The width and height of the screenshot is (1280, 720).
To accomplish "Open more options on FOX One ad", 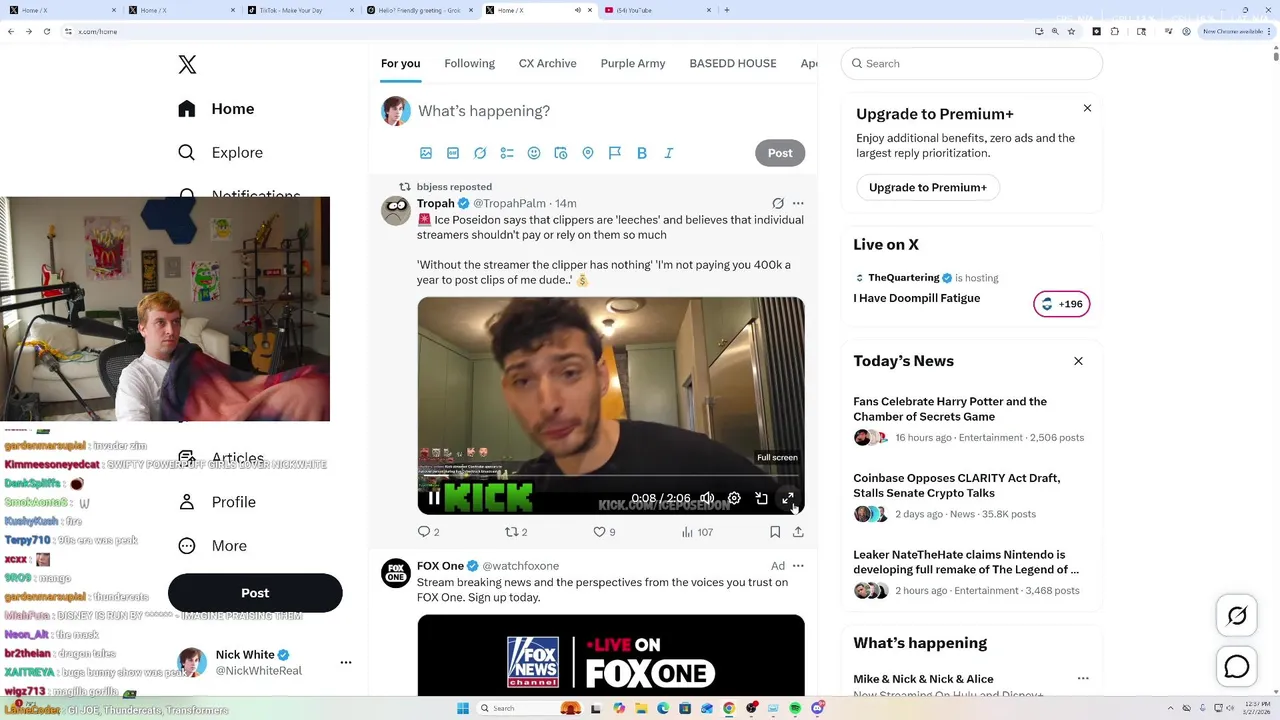I will 798,566.
